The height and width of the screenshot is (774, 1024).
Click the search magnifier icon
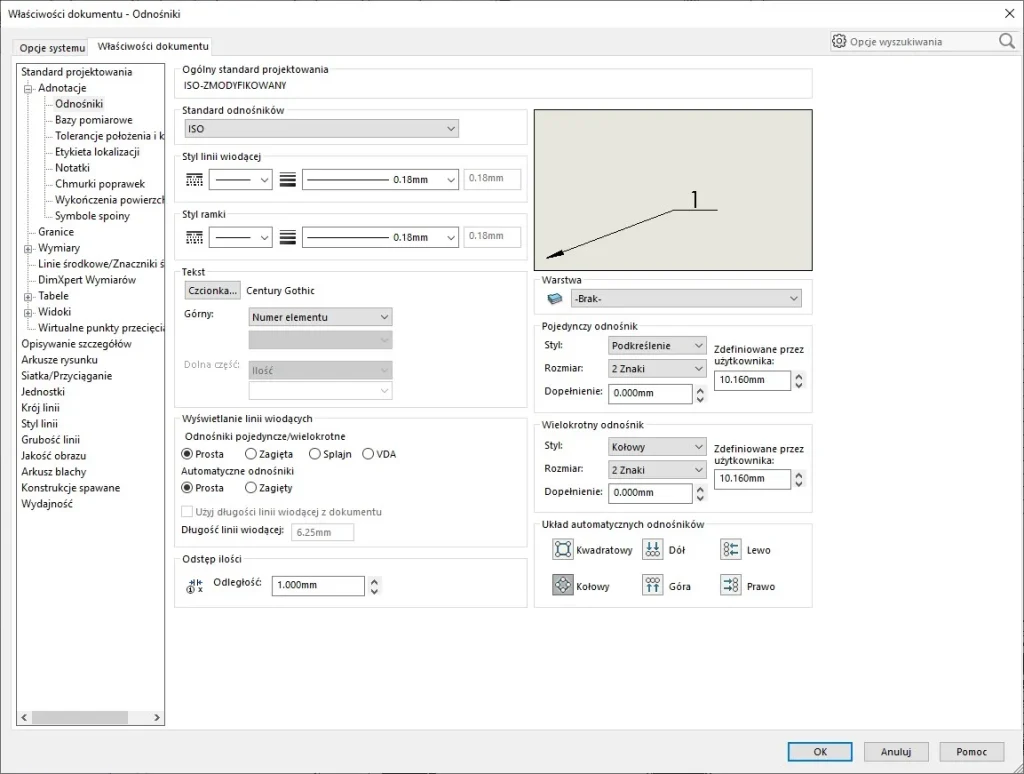pos(1007,41)
